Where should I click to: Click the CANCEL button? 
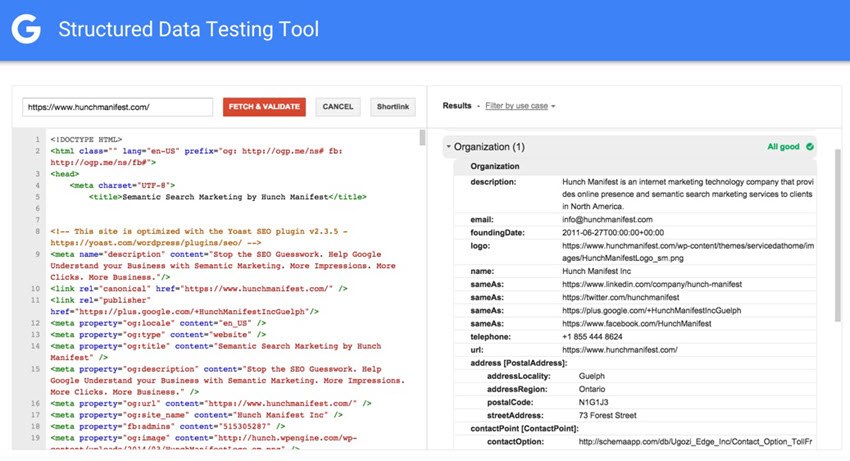point(338,107)
